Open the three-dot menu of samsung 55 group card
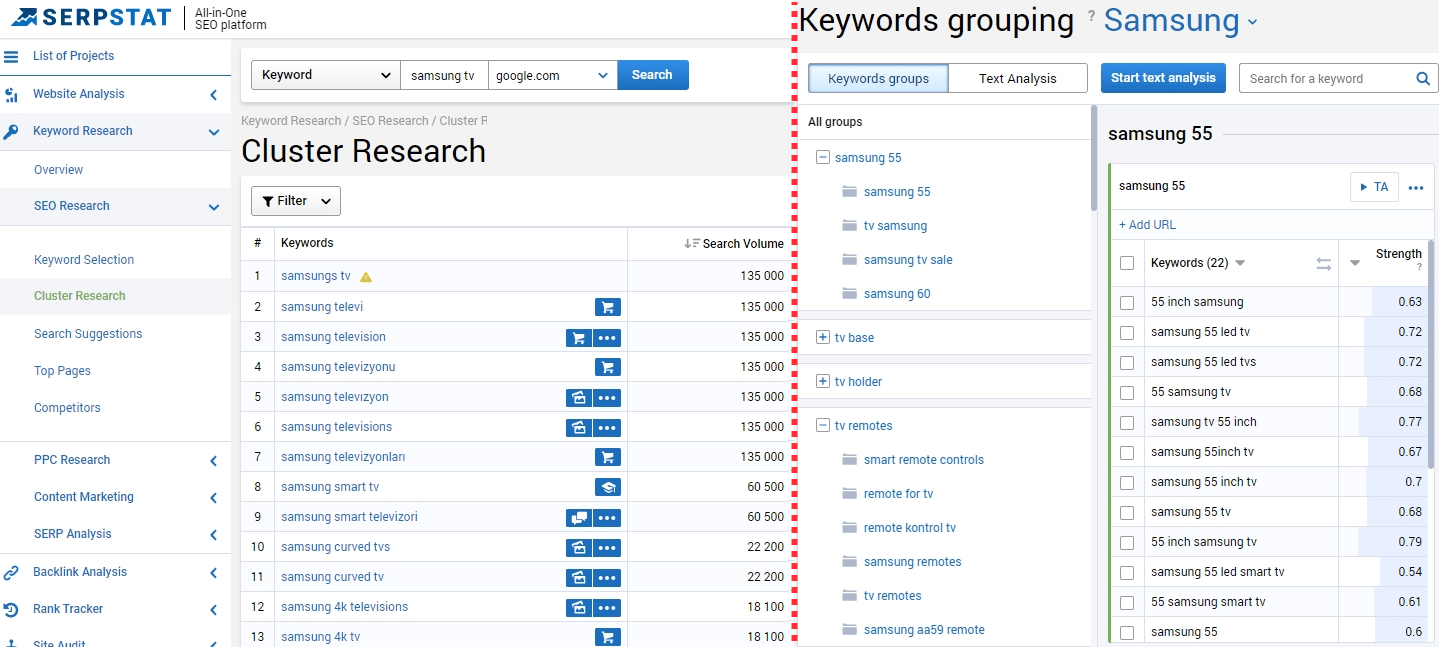 point(1416,187)
